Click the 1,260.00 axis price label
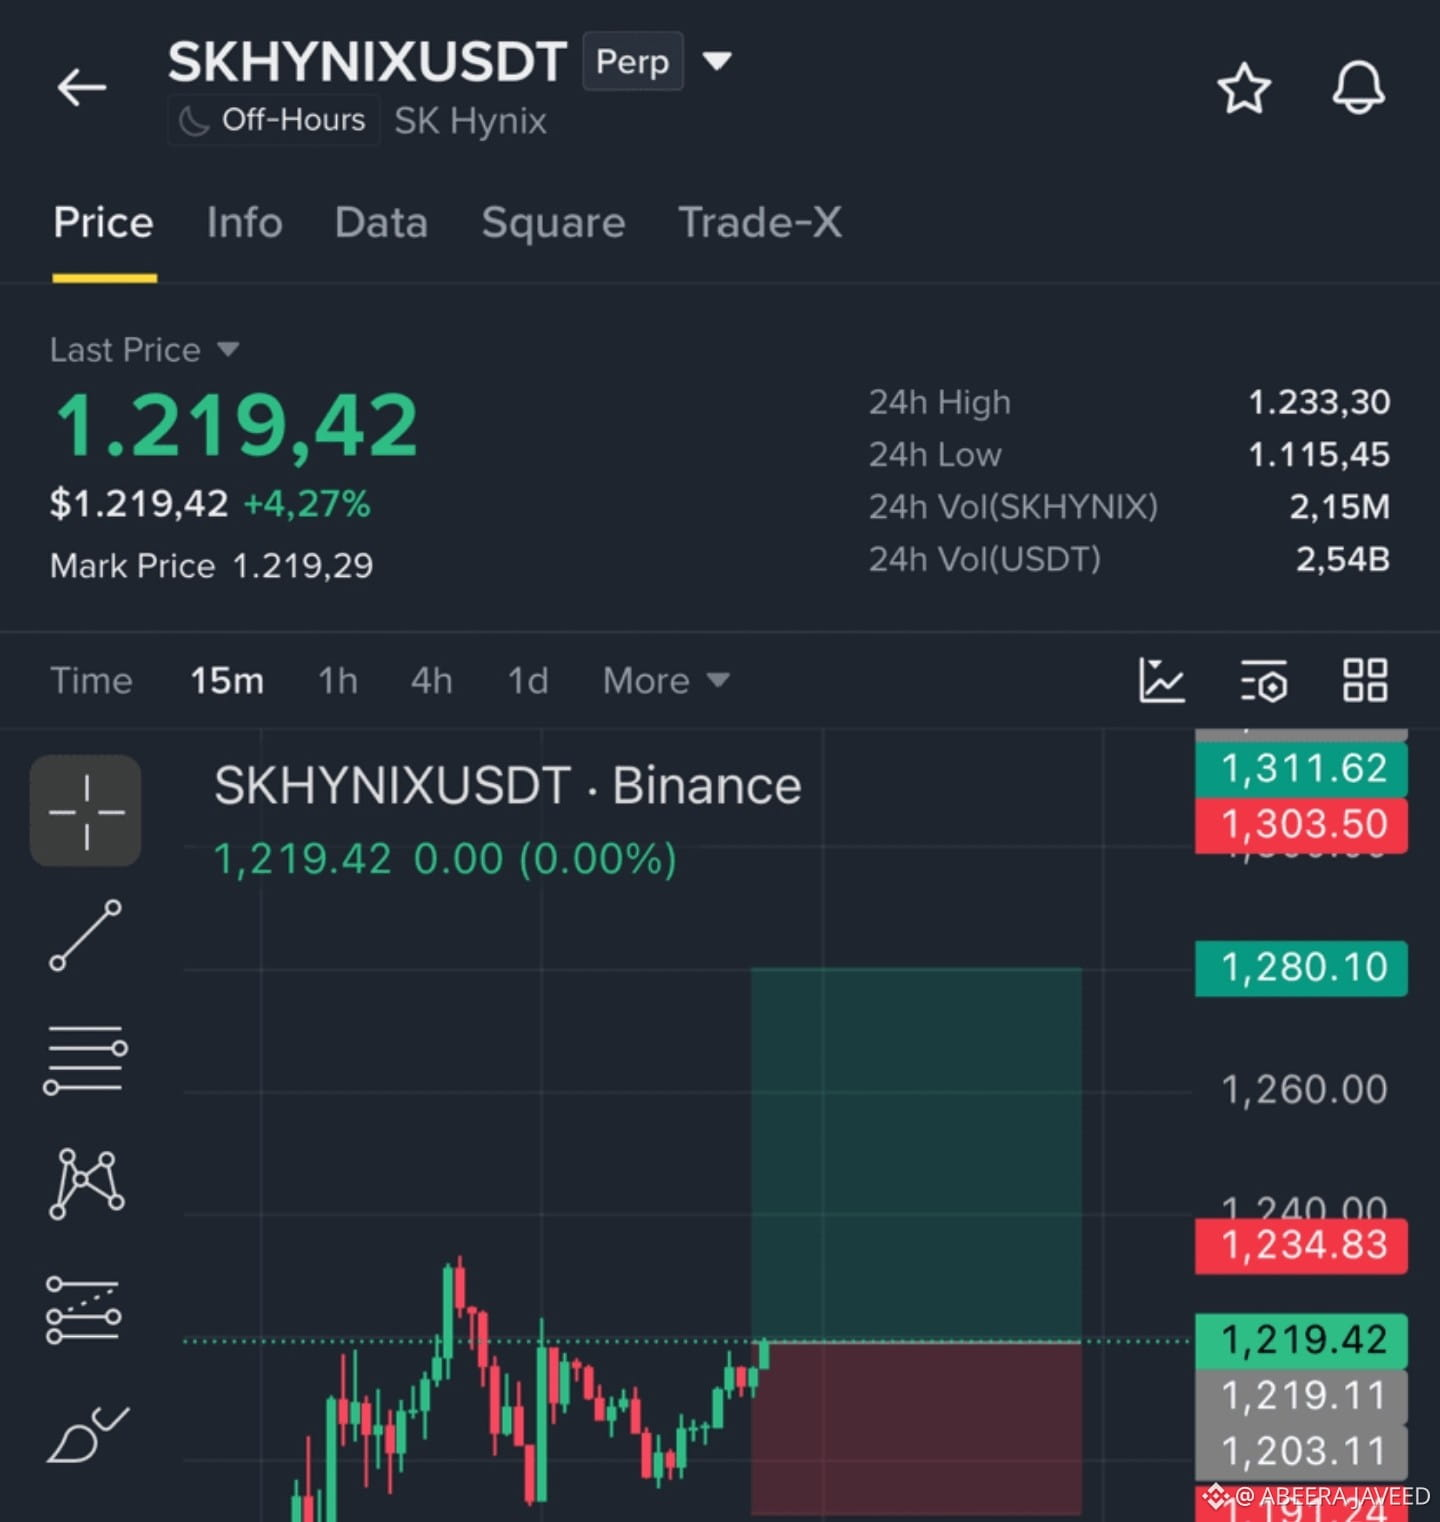The width and height of the screenshot is (1440, 1522). (1305, 1090)
